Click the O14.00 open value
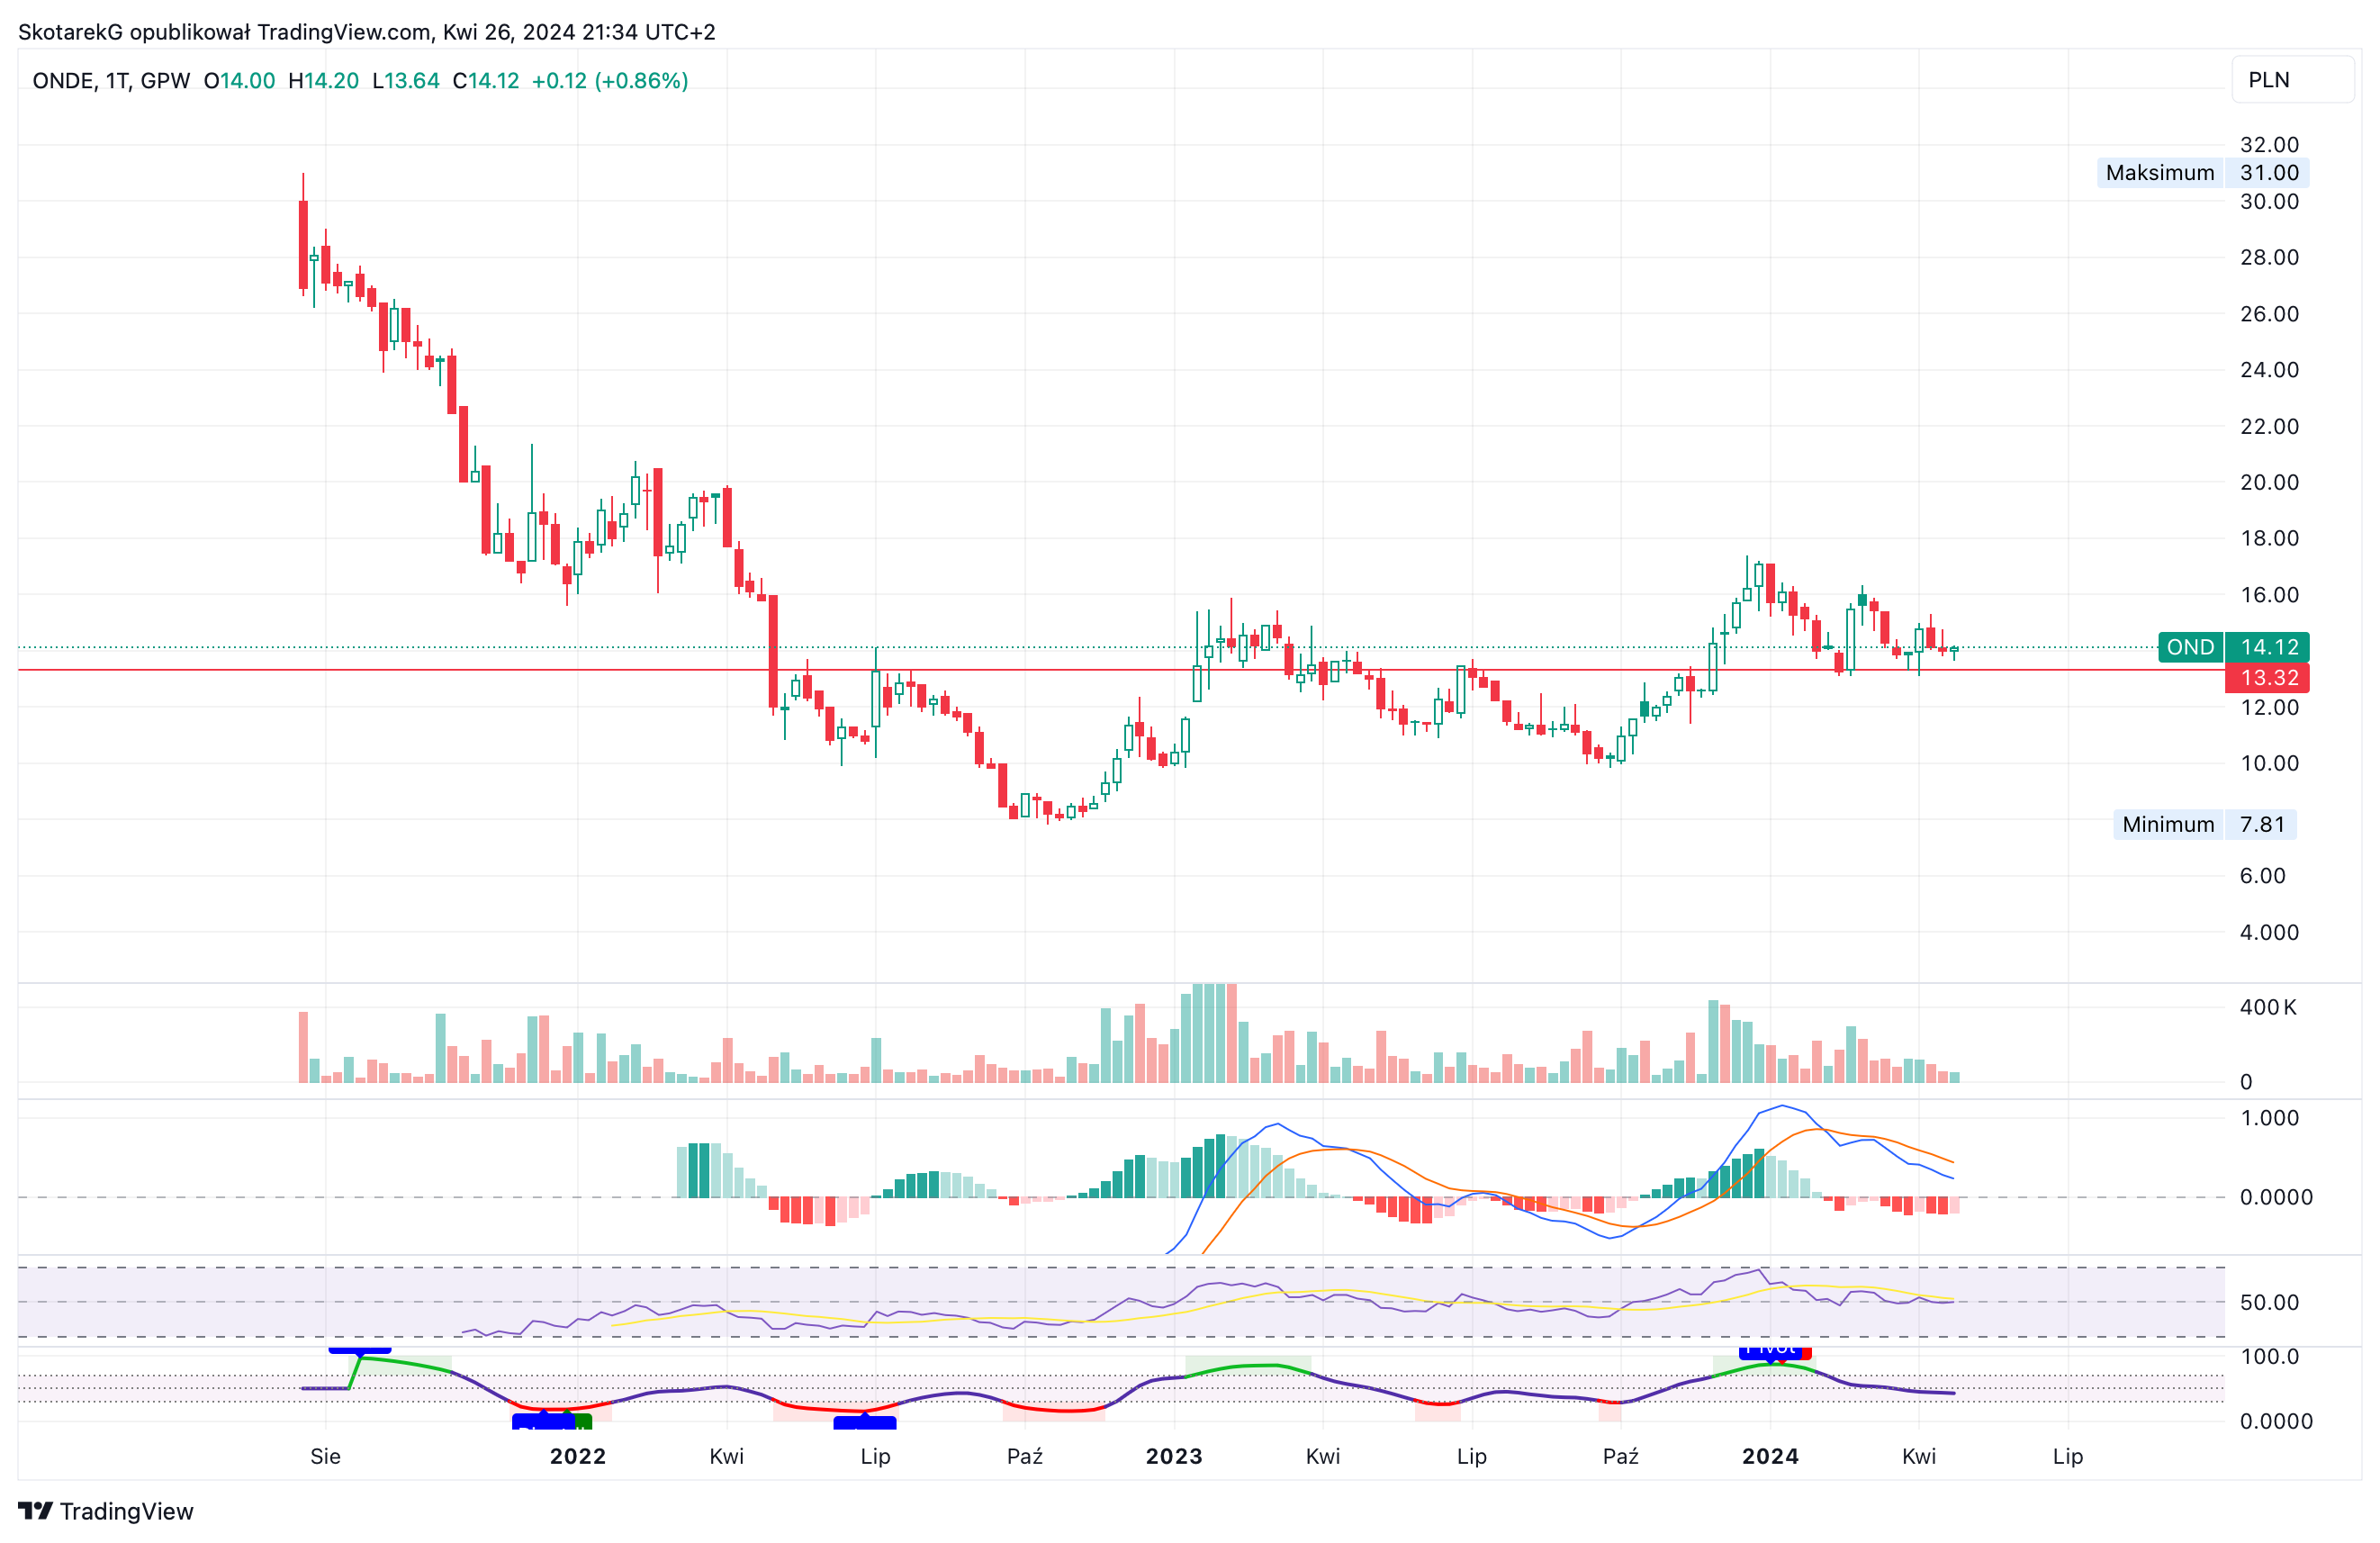 239,81
